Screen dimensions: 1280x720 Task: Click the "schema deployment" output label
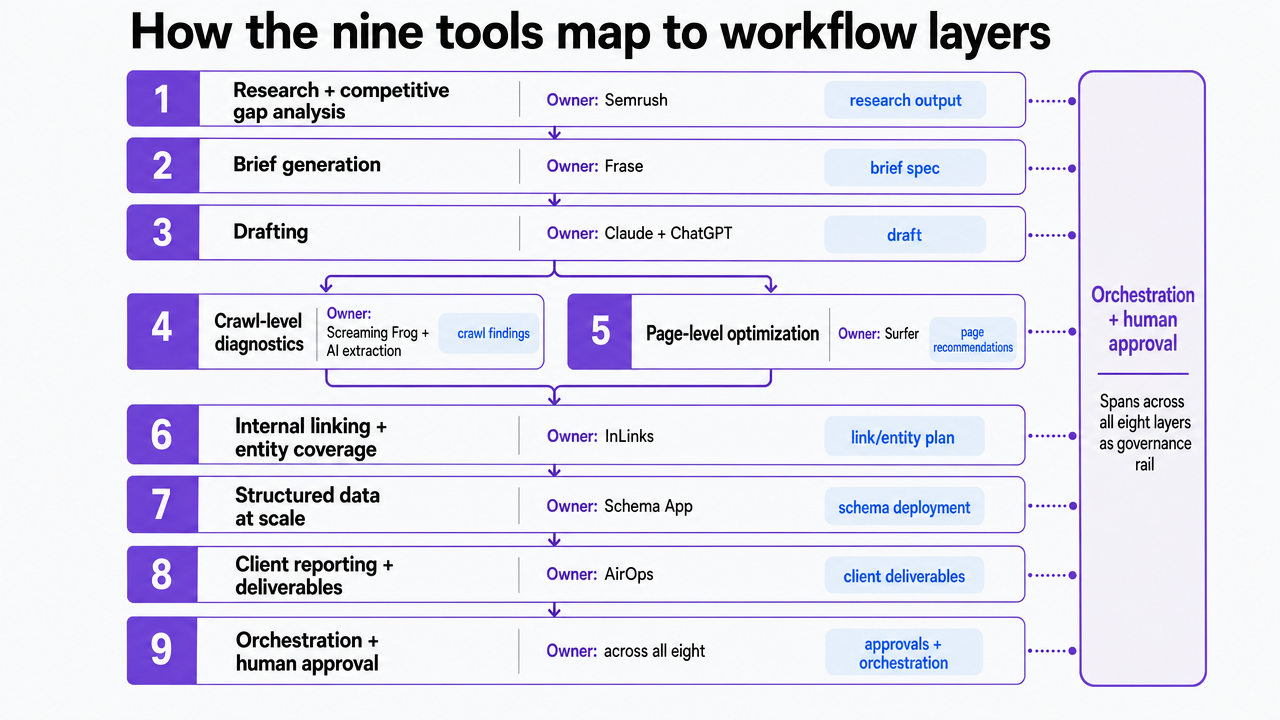(904, 507)
